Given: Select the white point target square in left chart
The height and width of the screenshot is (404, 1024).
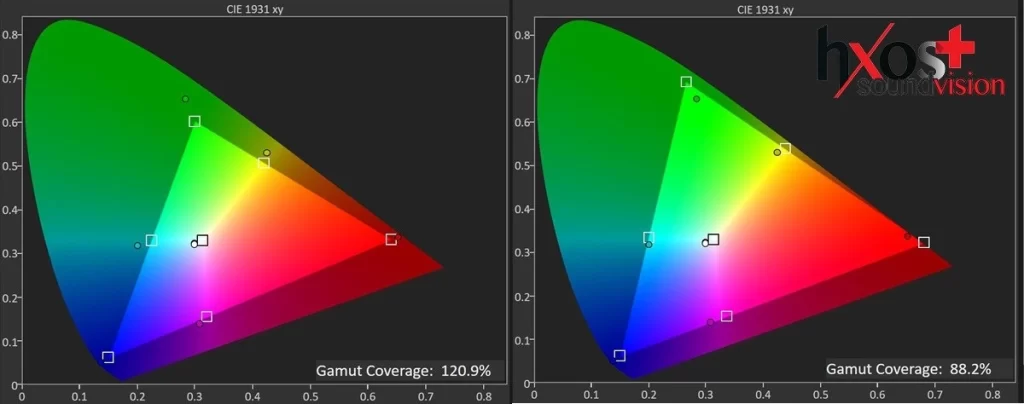Looking at the screenshot, I should (203, 240).
